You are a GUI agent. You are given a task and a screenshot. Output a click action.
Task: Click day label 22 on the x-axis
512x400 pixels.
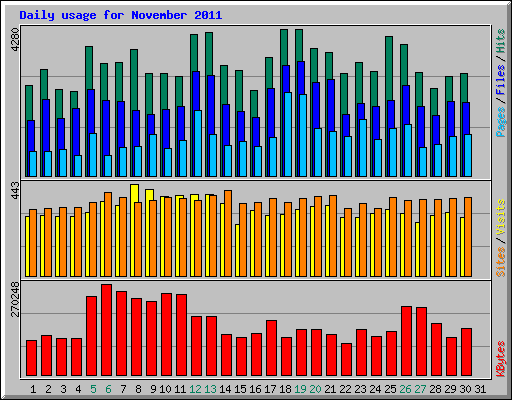(x=345, y=389)
